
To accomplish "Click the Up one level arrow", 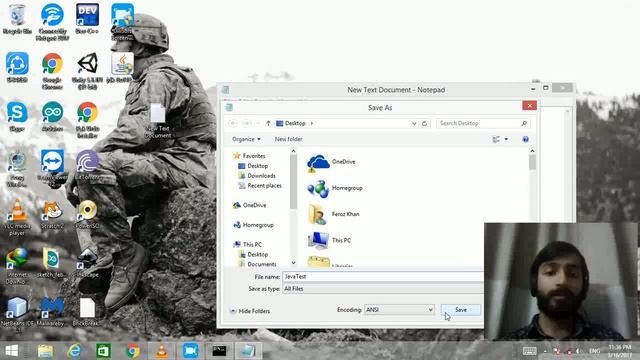I will click(x=268, y=123).
